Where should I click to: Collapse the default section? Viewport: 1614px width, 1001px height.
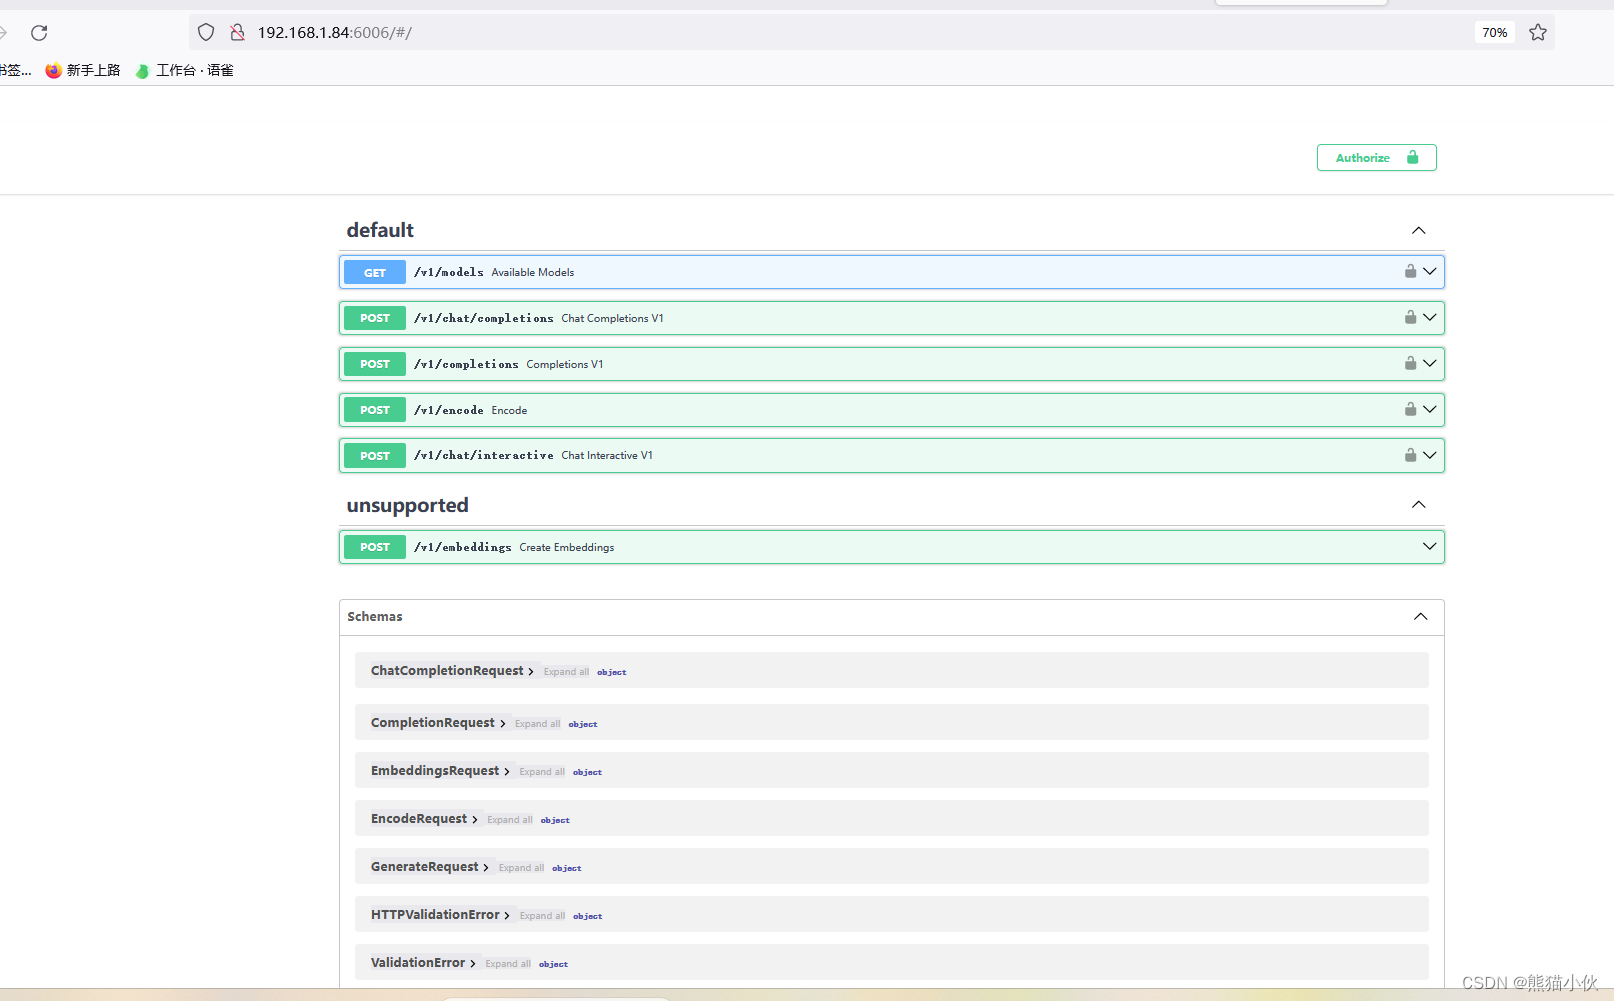click(x=1418, y=231)
